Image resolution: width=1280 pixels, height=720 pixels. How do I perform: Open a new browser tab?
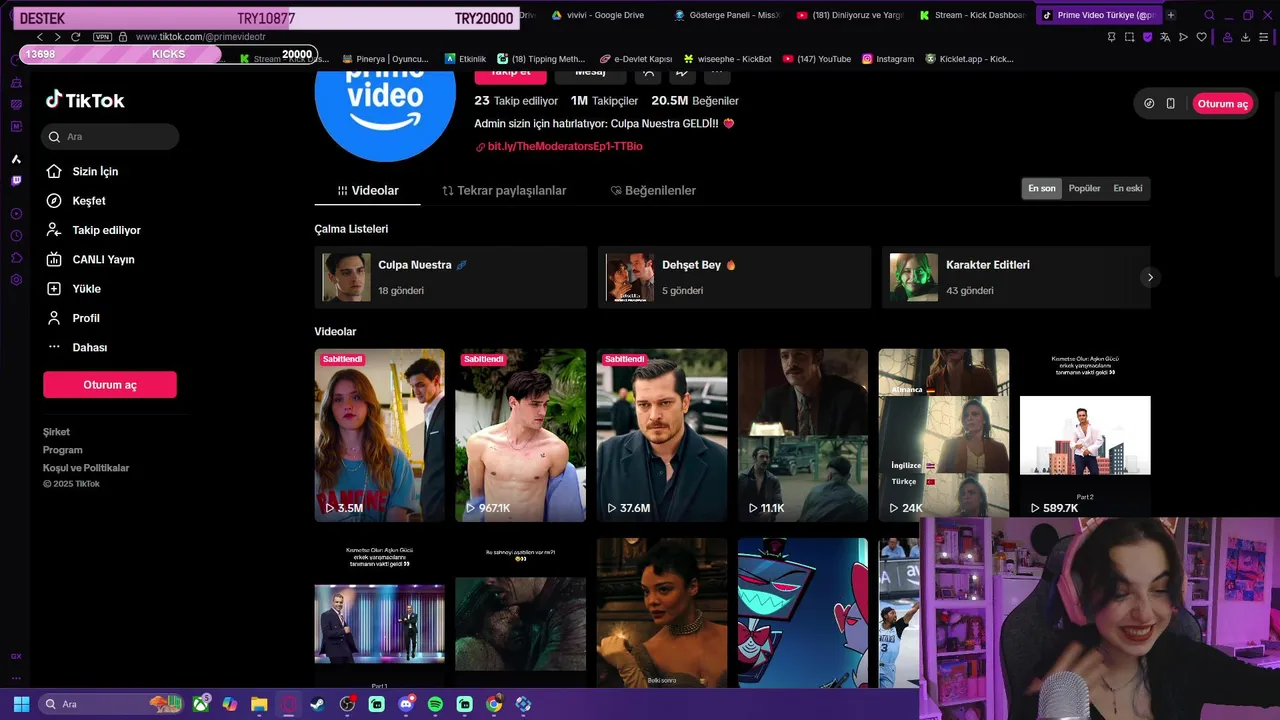click(x=1171, y=15)
